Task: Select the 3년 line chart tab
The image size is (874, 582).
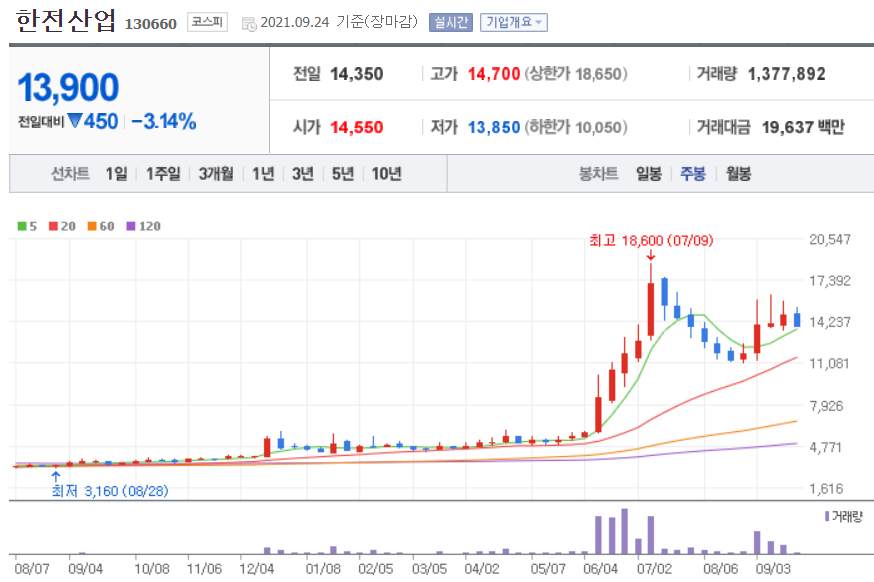Action: pyautogui.click(x=303, y=174)
